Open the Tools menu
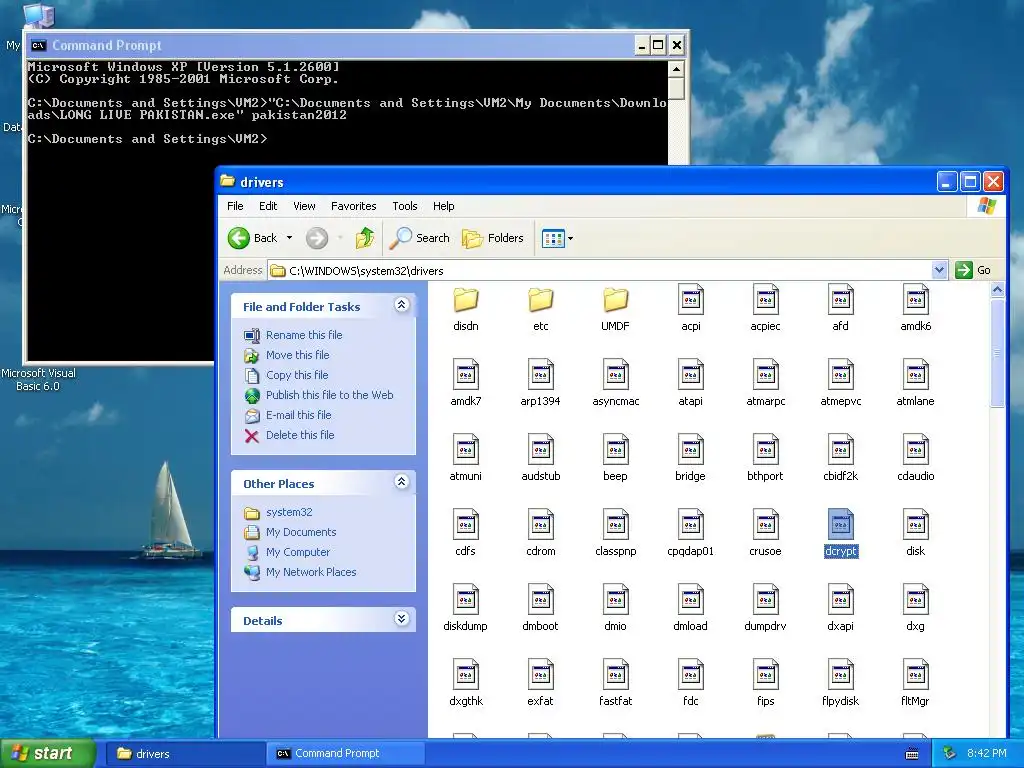Screen dimensions: 1024x768 click(x=405, y=206)
